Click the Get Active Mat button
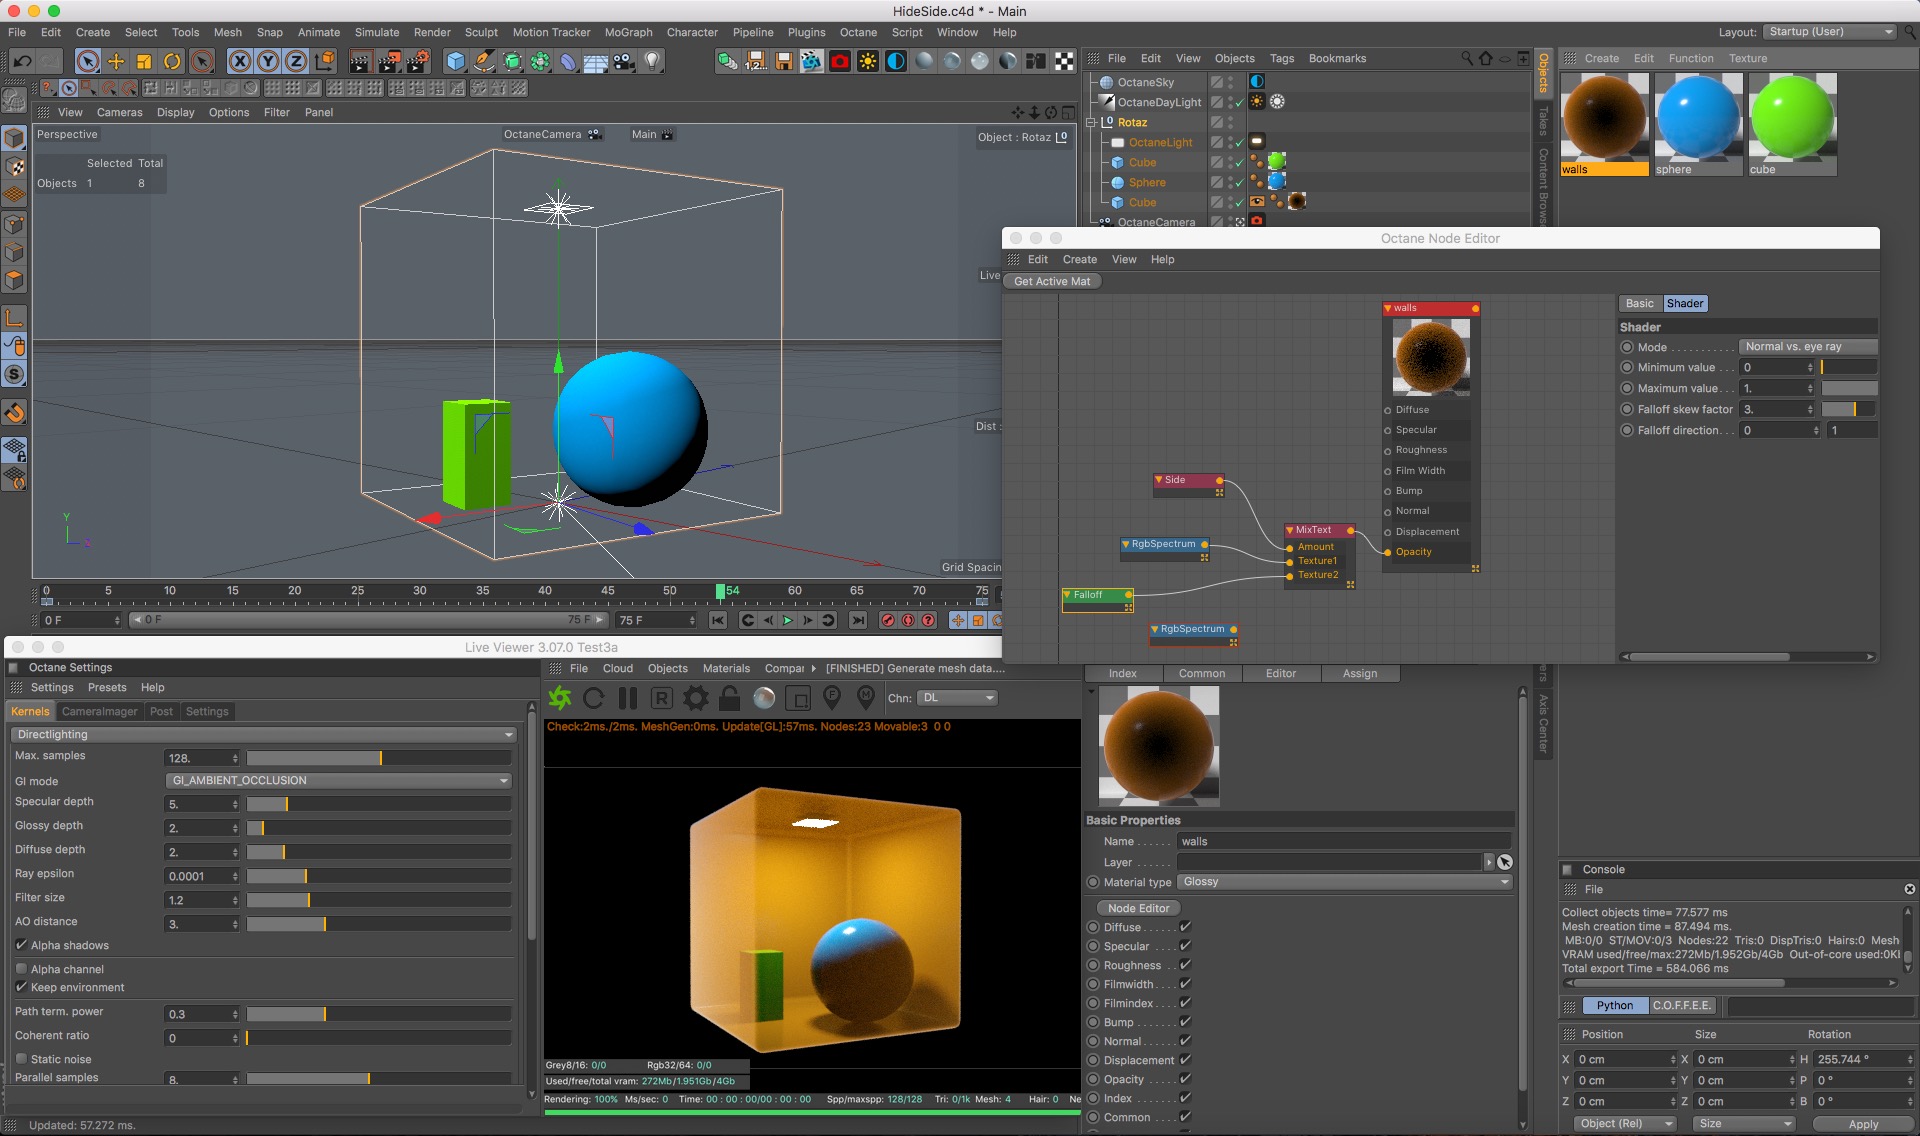The image size is (1920, 1136). [x=1052, y=282]
